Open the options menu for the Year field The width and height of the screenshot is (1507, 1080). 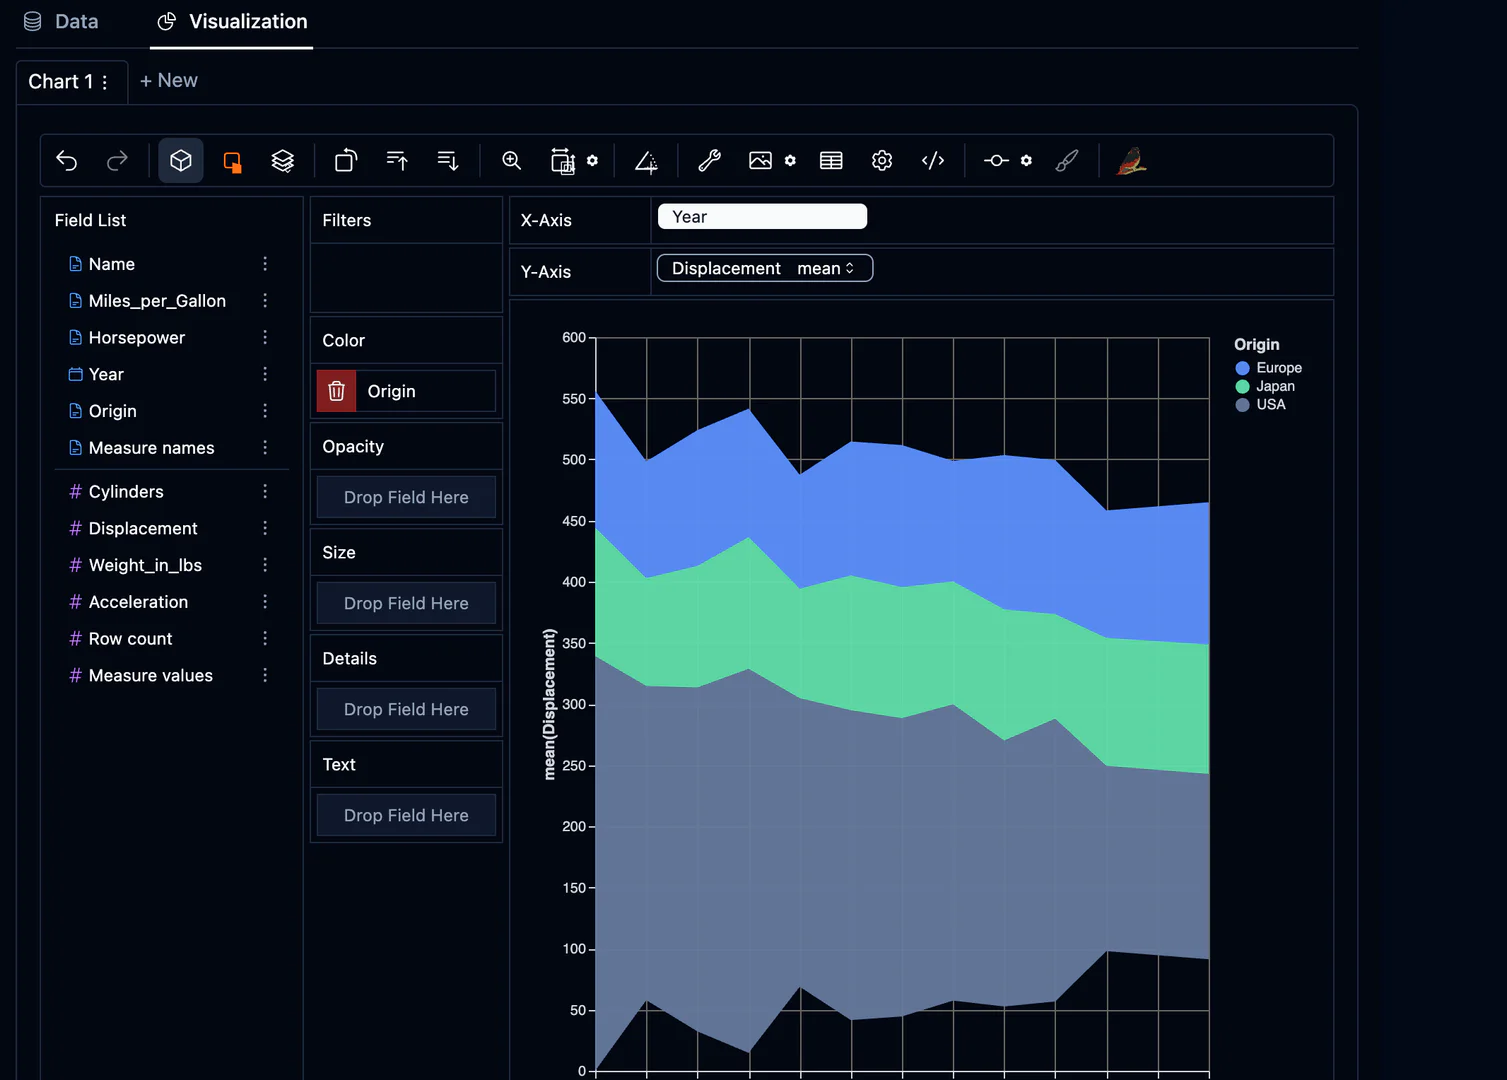[x=264, y=374]
